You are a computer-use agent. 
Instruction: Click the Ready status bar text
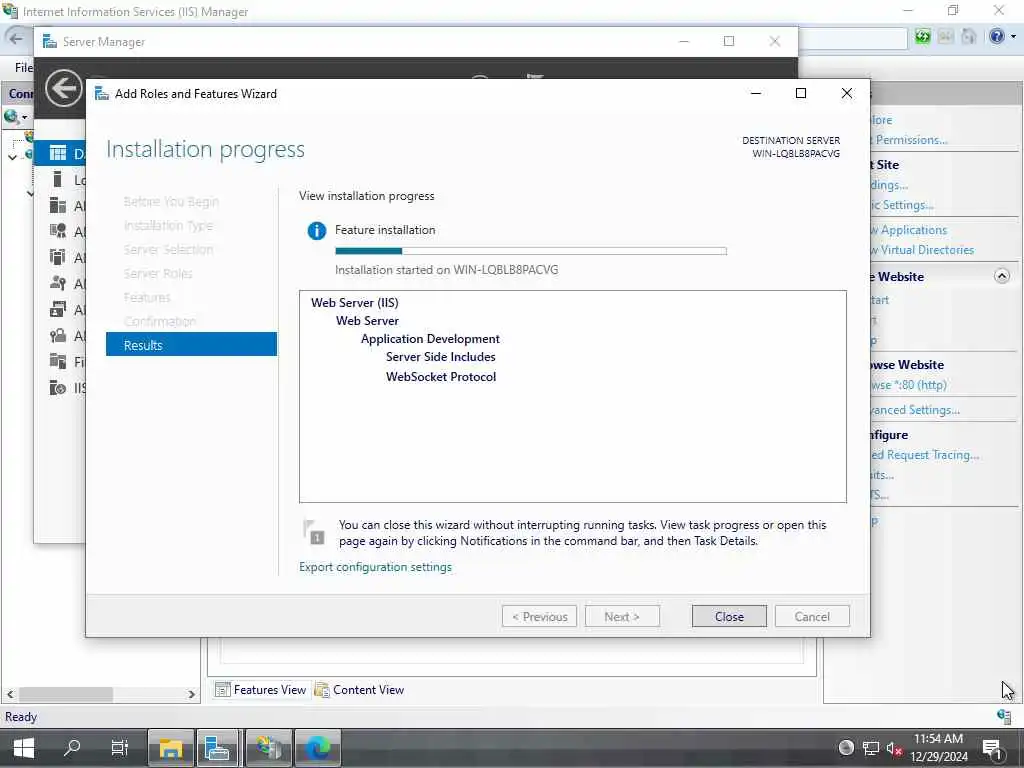21,716
